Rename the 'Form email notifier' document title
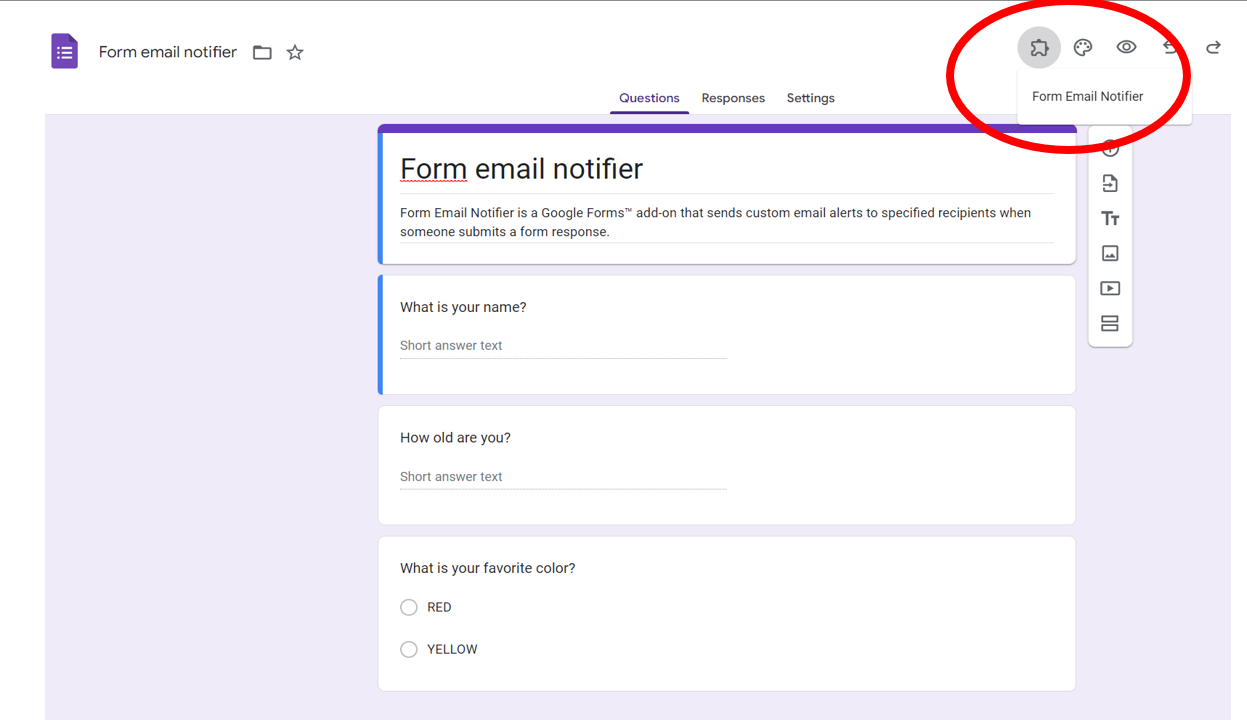The height and width of the screenshot is (720, 1247). click(168, 52)
